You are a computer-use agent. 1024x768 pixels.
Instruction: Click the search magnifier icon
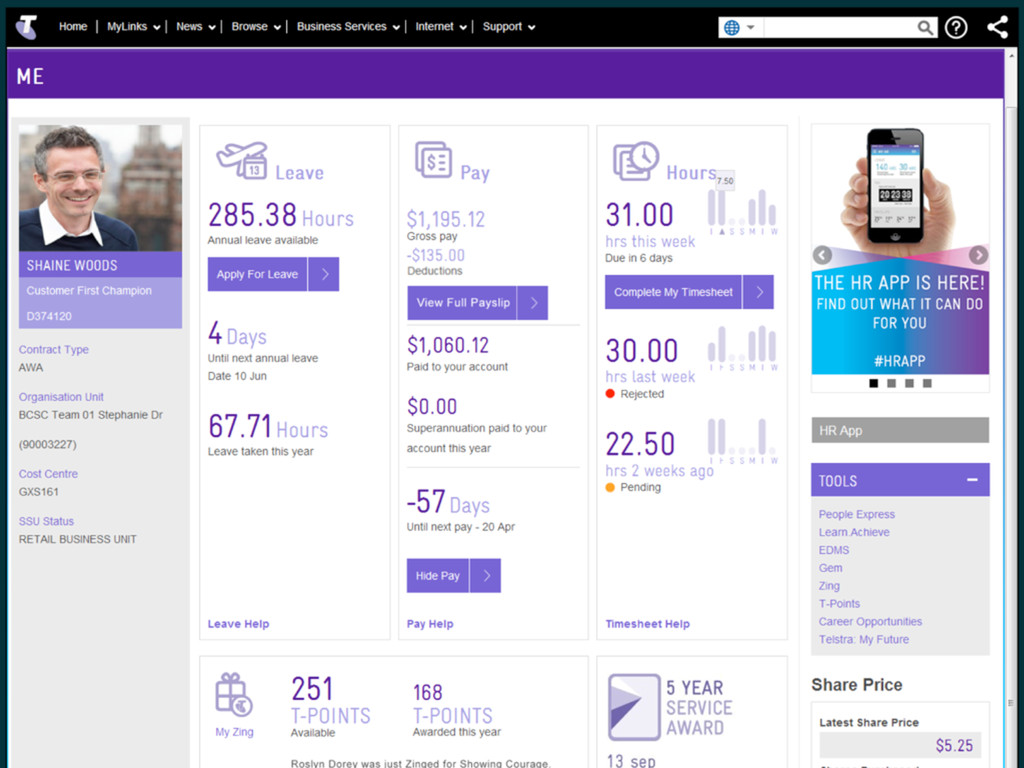click(x=924, y=27)
